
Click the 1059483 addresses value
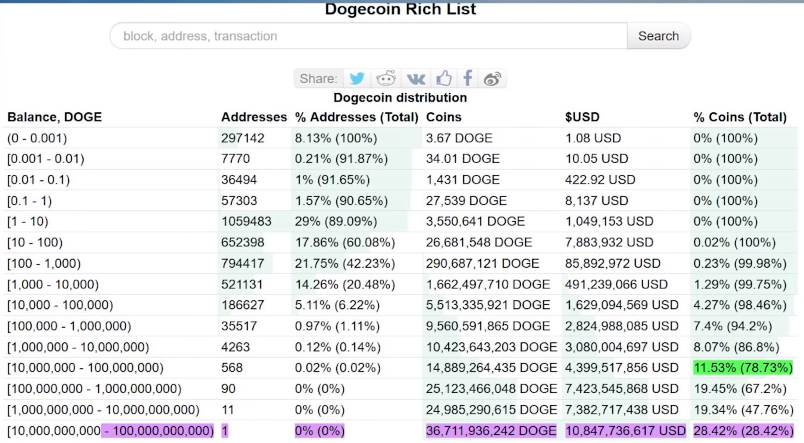pyautogui.click(x=246, y=222)
